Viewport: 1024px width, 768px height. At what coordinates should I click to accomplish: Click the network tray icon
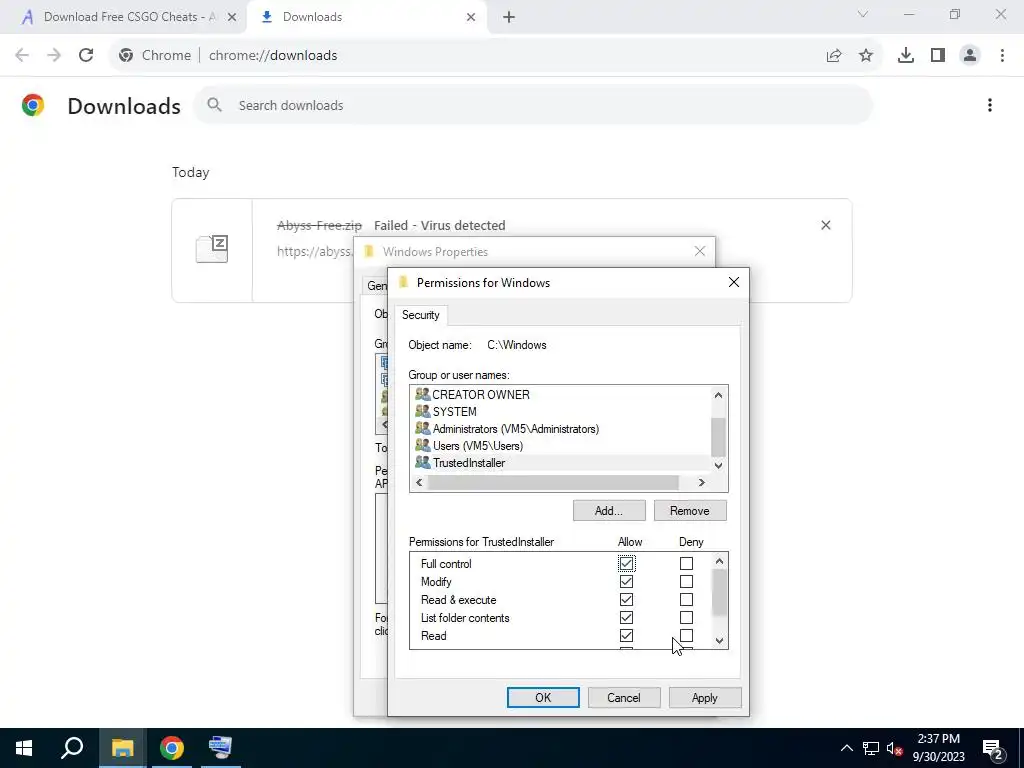871,748
